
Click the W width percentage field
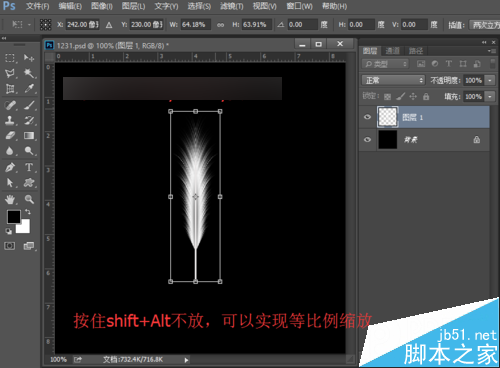195,25
